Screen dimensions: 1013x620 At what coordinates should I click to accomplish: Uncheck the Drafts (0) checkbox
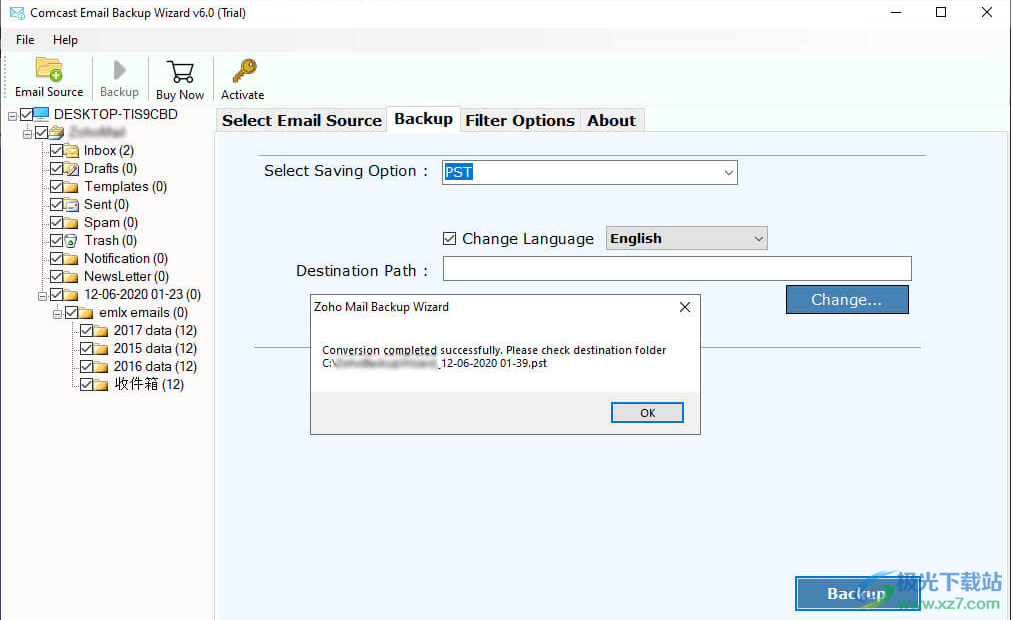56,169
